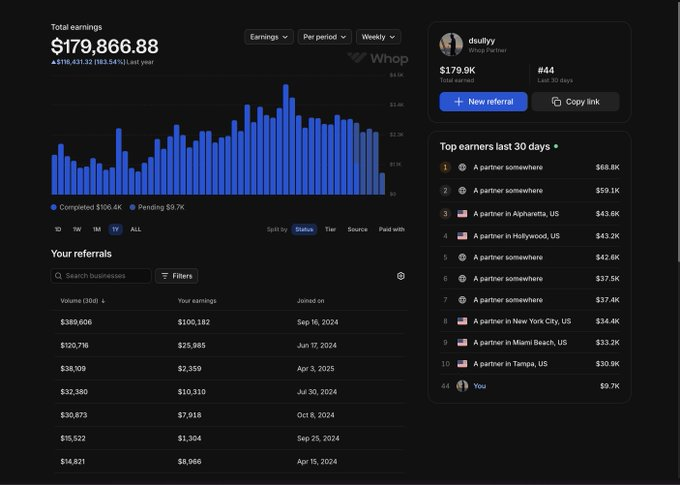Click the search magnifier icon
This screenshot has width=680, height=485.
[59, 276]
